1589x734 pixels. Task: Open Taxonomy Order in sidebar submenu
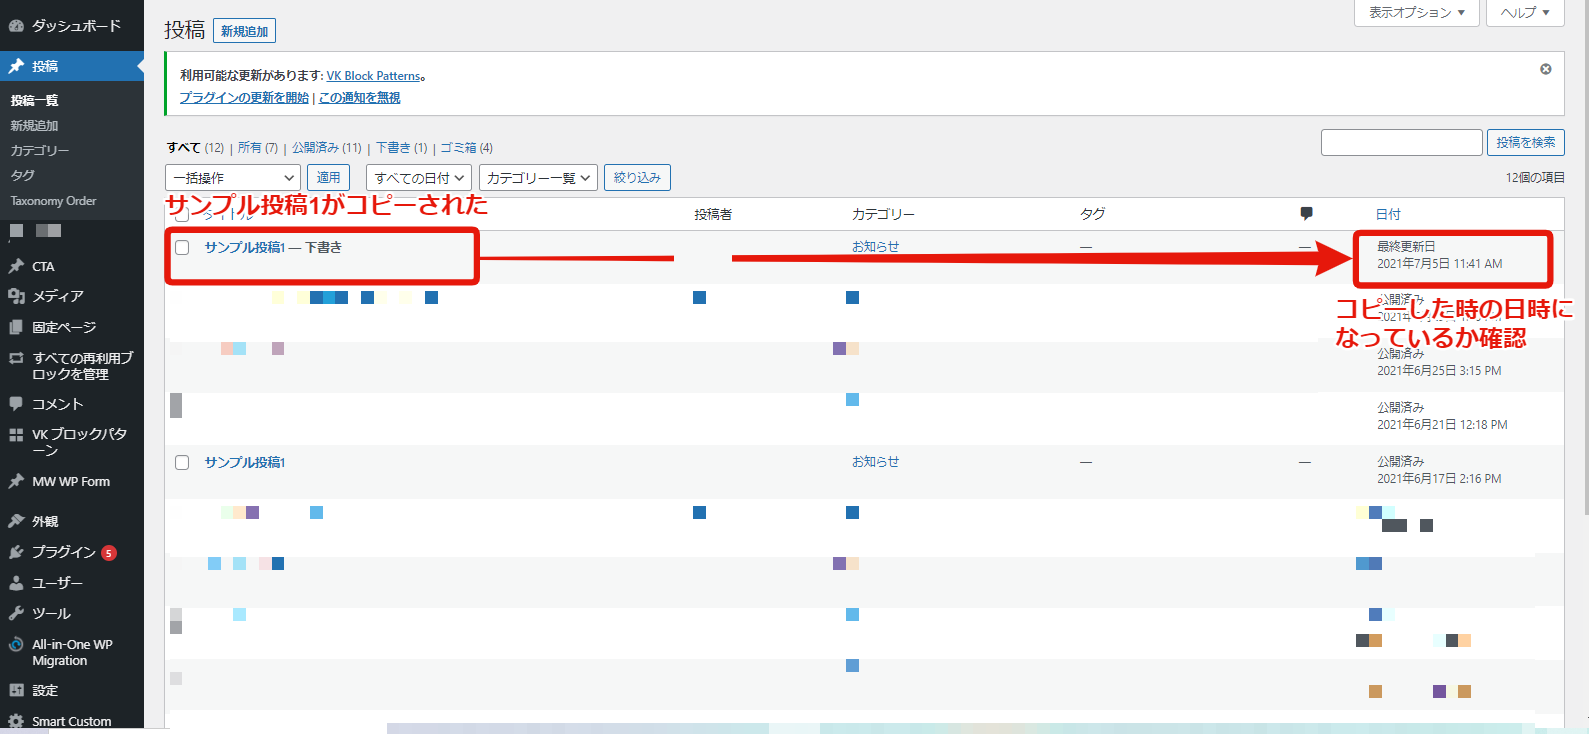click(54, 201)
